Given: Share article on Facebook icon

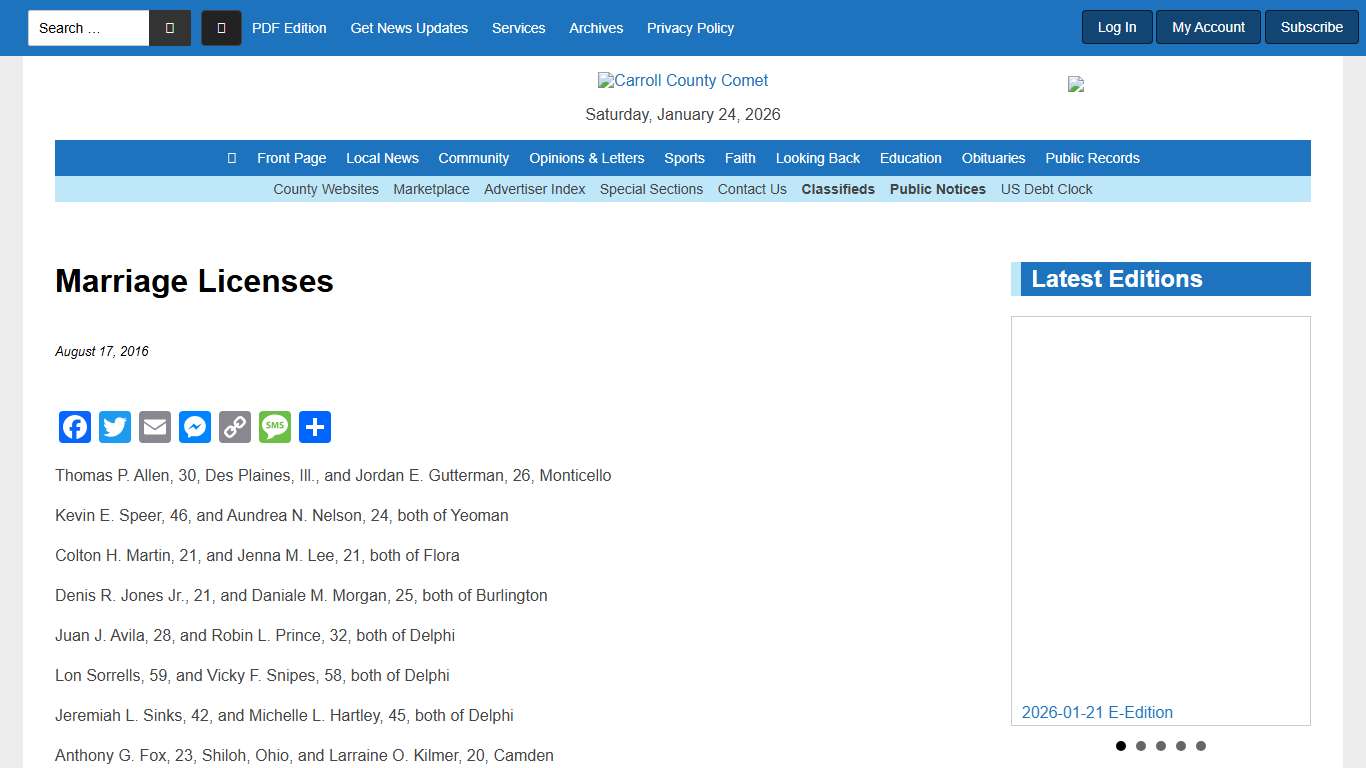Looking at the screenshot, I should click(x=75, y=427).
